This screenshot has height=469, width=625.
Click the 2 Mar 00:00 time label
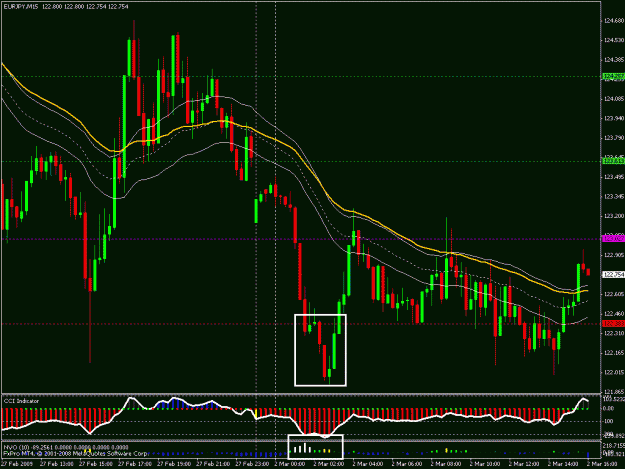pos(290,464)
